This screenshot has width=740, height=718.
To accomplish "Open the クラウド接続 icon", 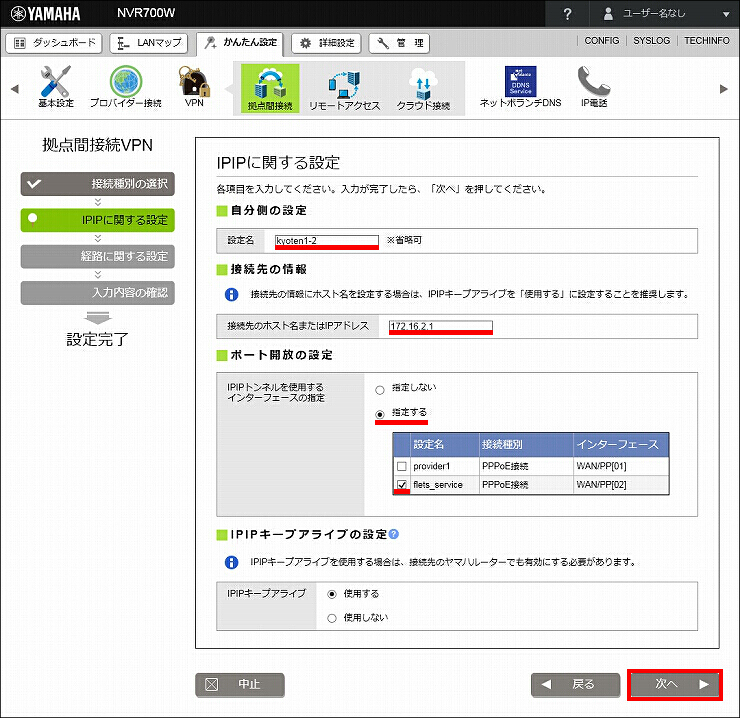I will coord(423,90).
